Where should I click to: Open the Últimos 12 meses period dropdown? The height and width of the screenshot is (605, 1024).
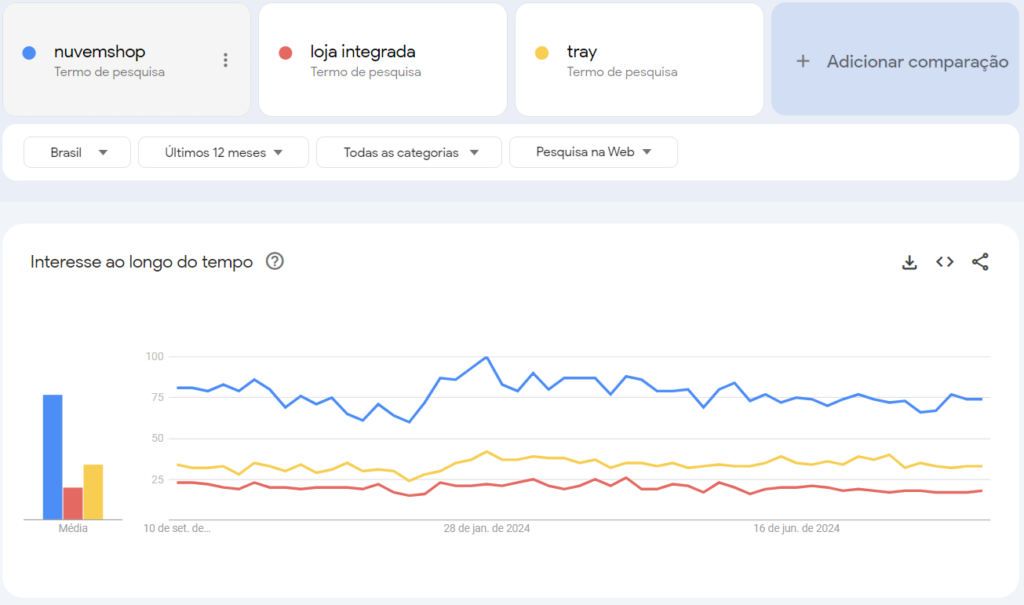pos(223,152)
